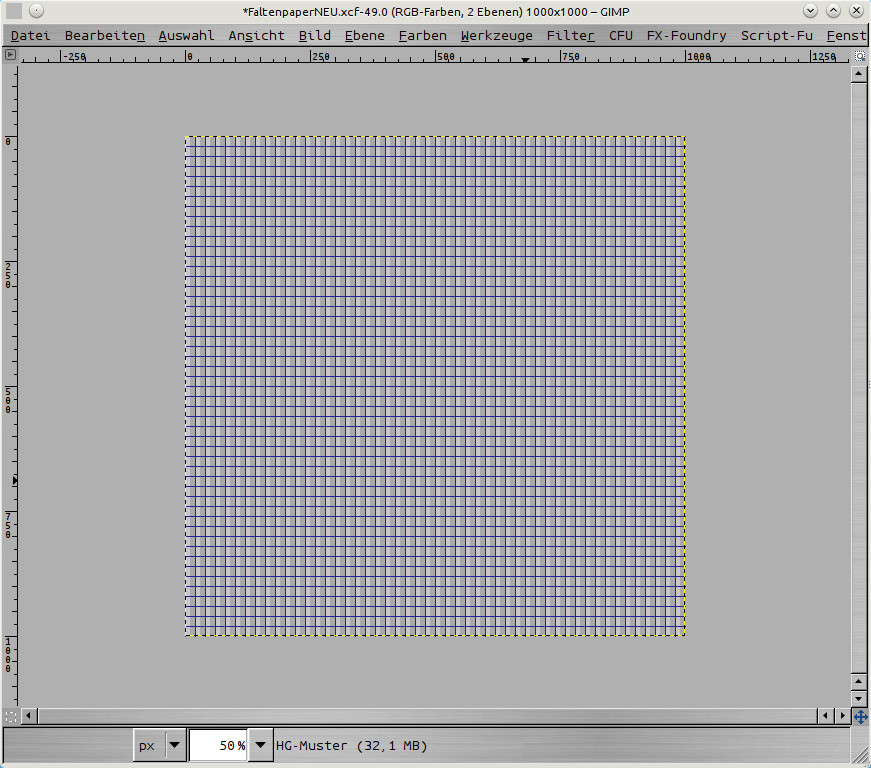Open the image menu triangle button beside the ruler
Image resolution: width=871 pixels, height=768 pixels.
11,55
